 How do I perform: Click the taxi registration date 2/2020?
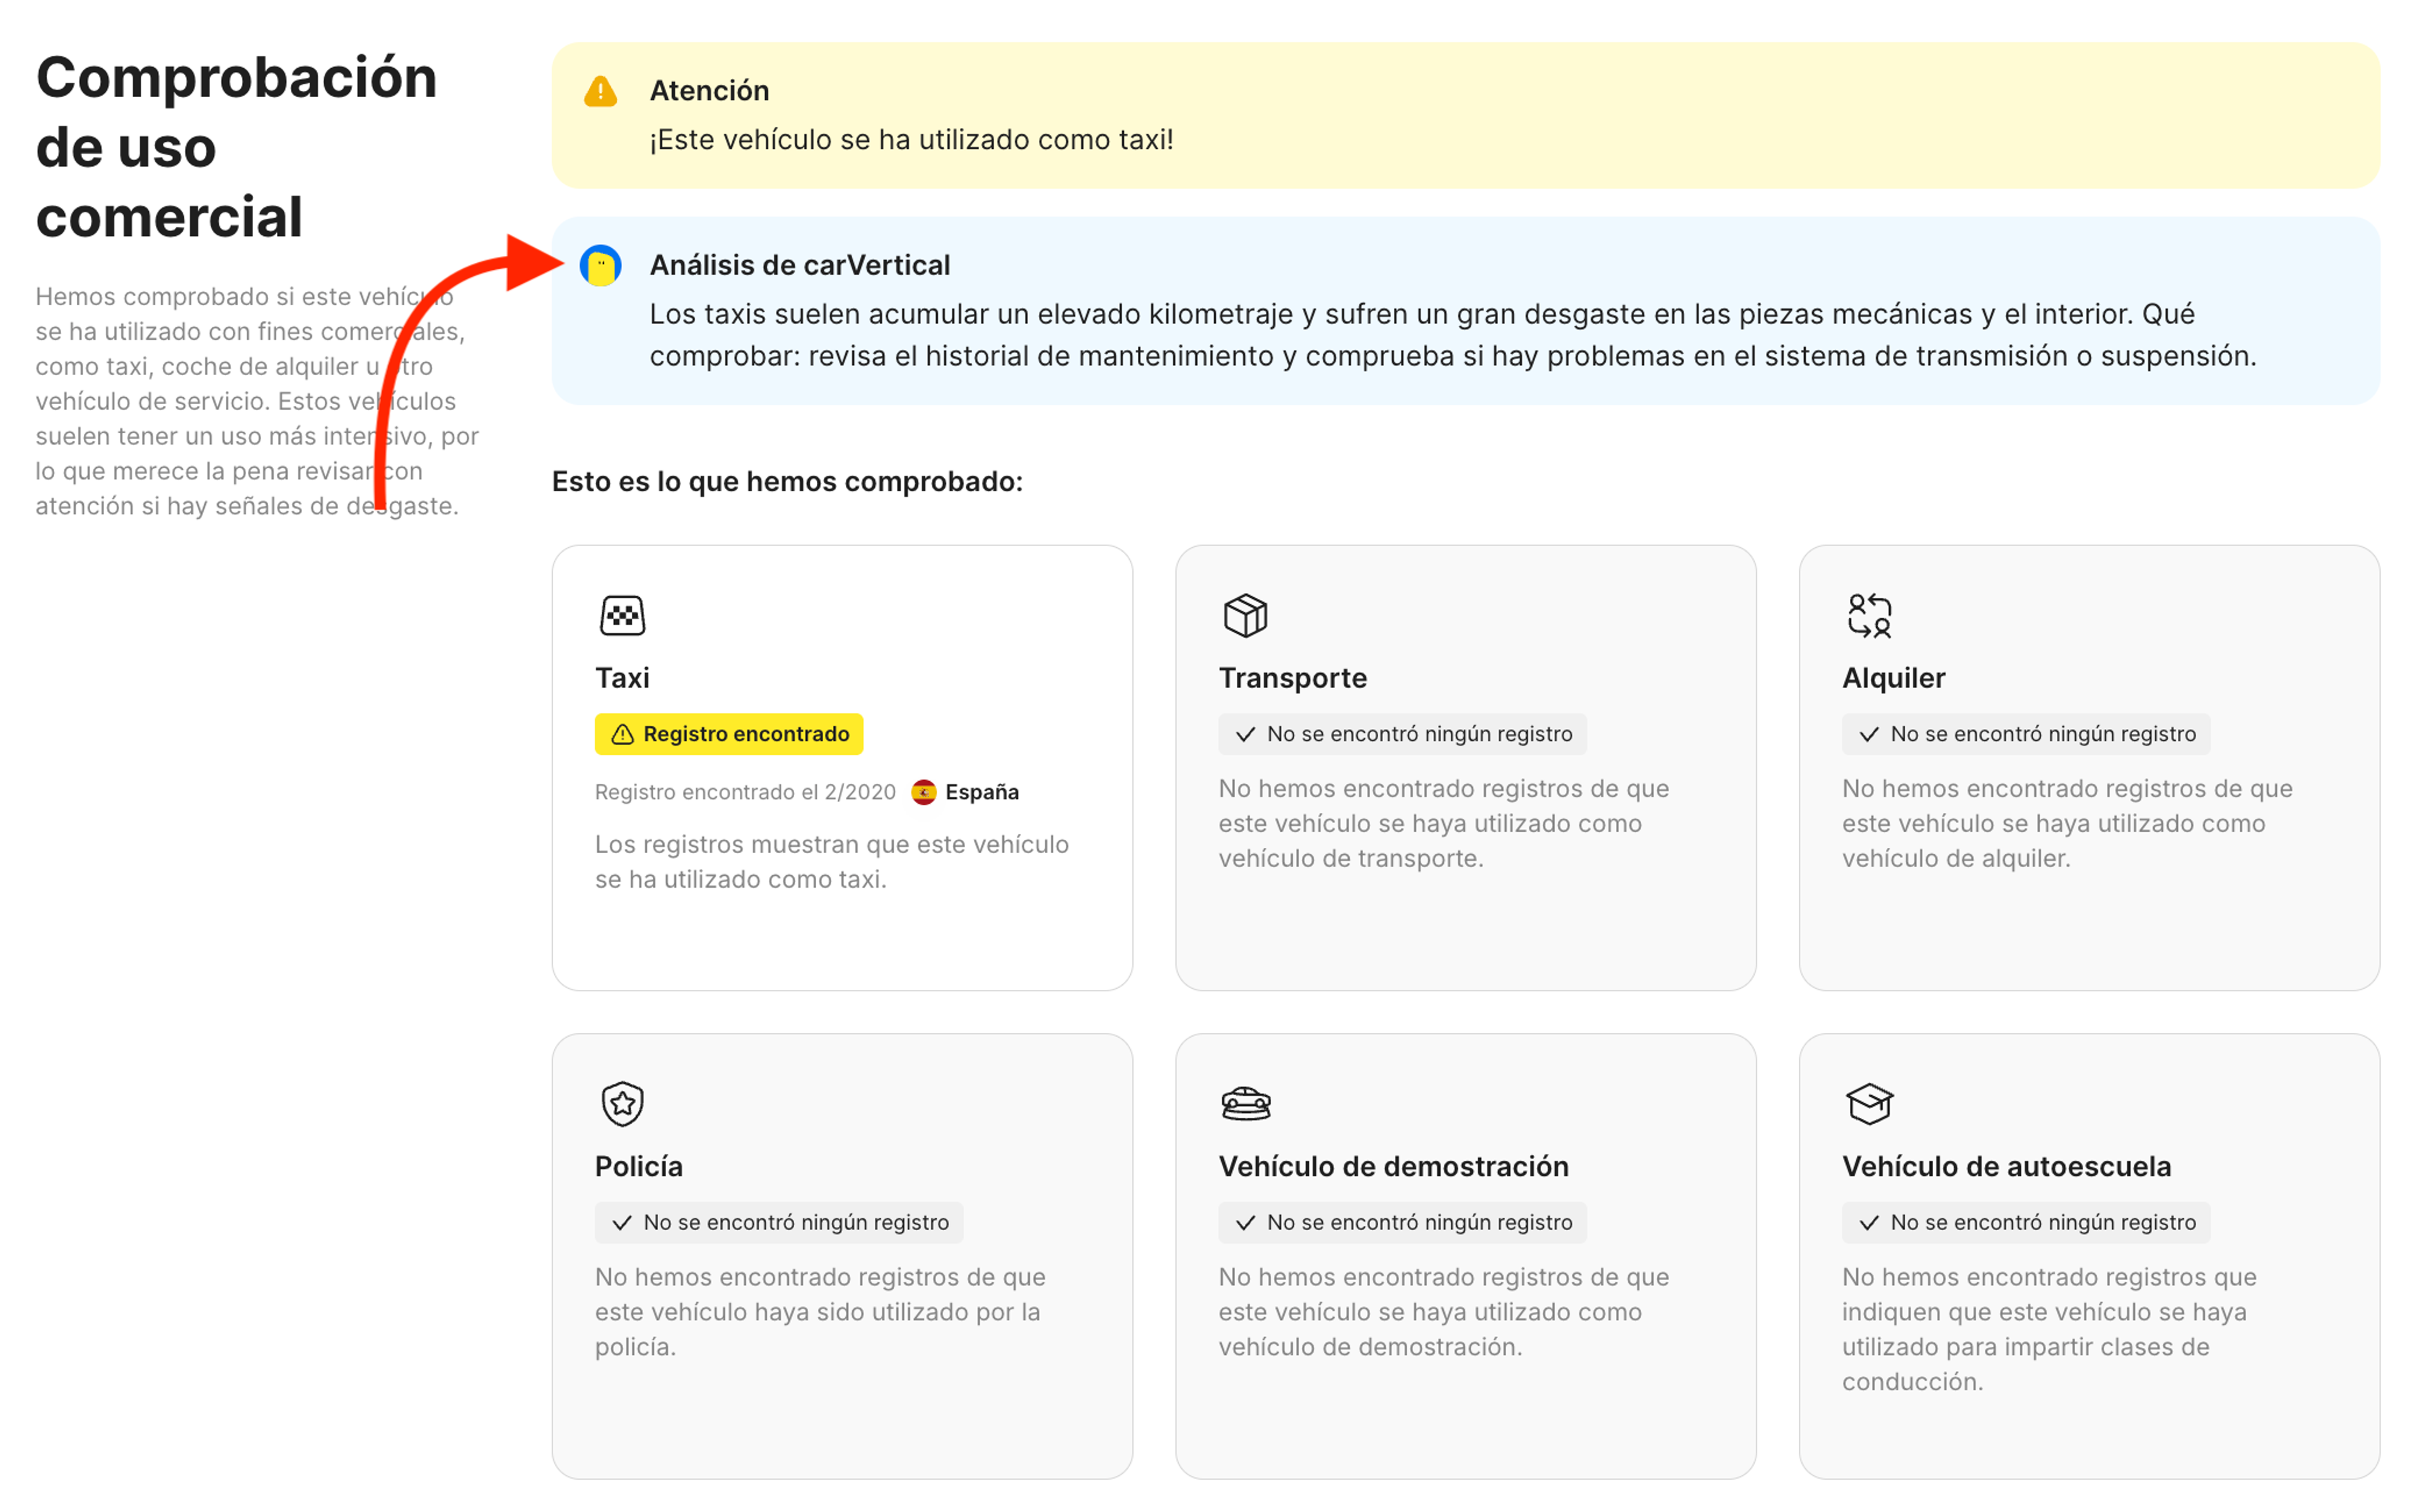745,791
